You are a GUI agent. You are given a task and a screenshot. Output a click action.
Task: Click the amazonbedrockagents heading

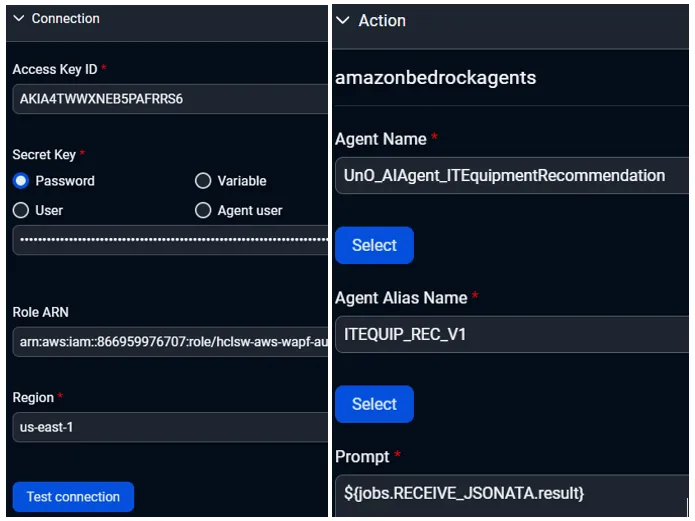[x=435, y=77]
